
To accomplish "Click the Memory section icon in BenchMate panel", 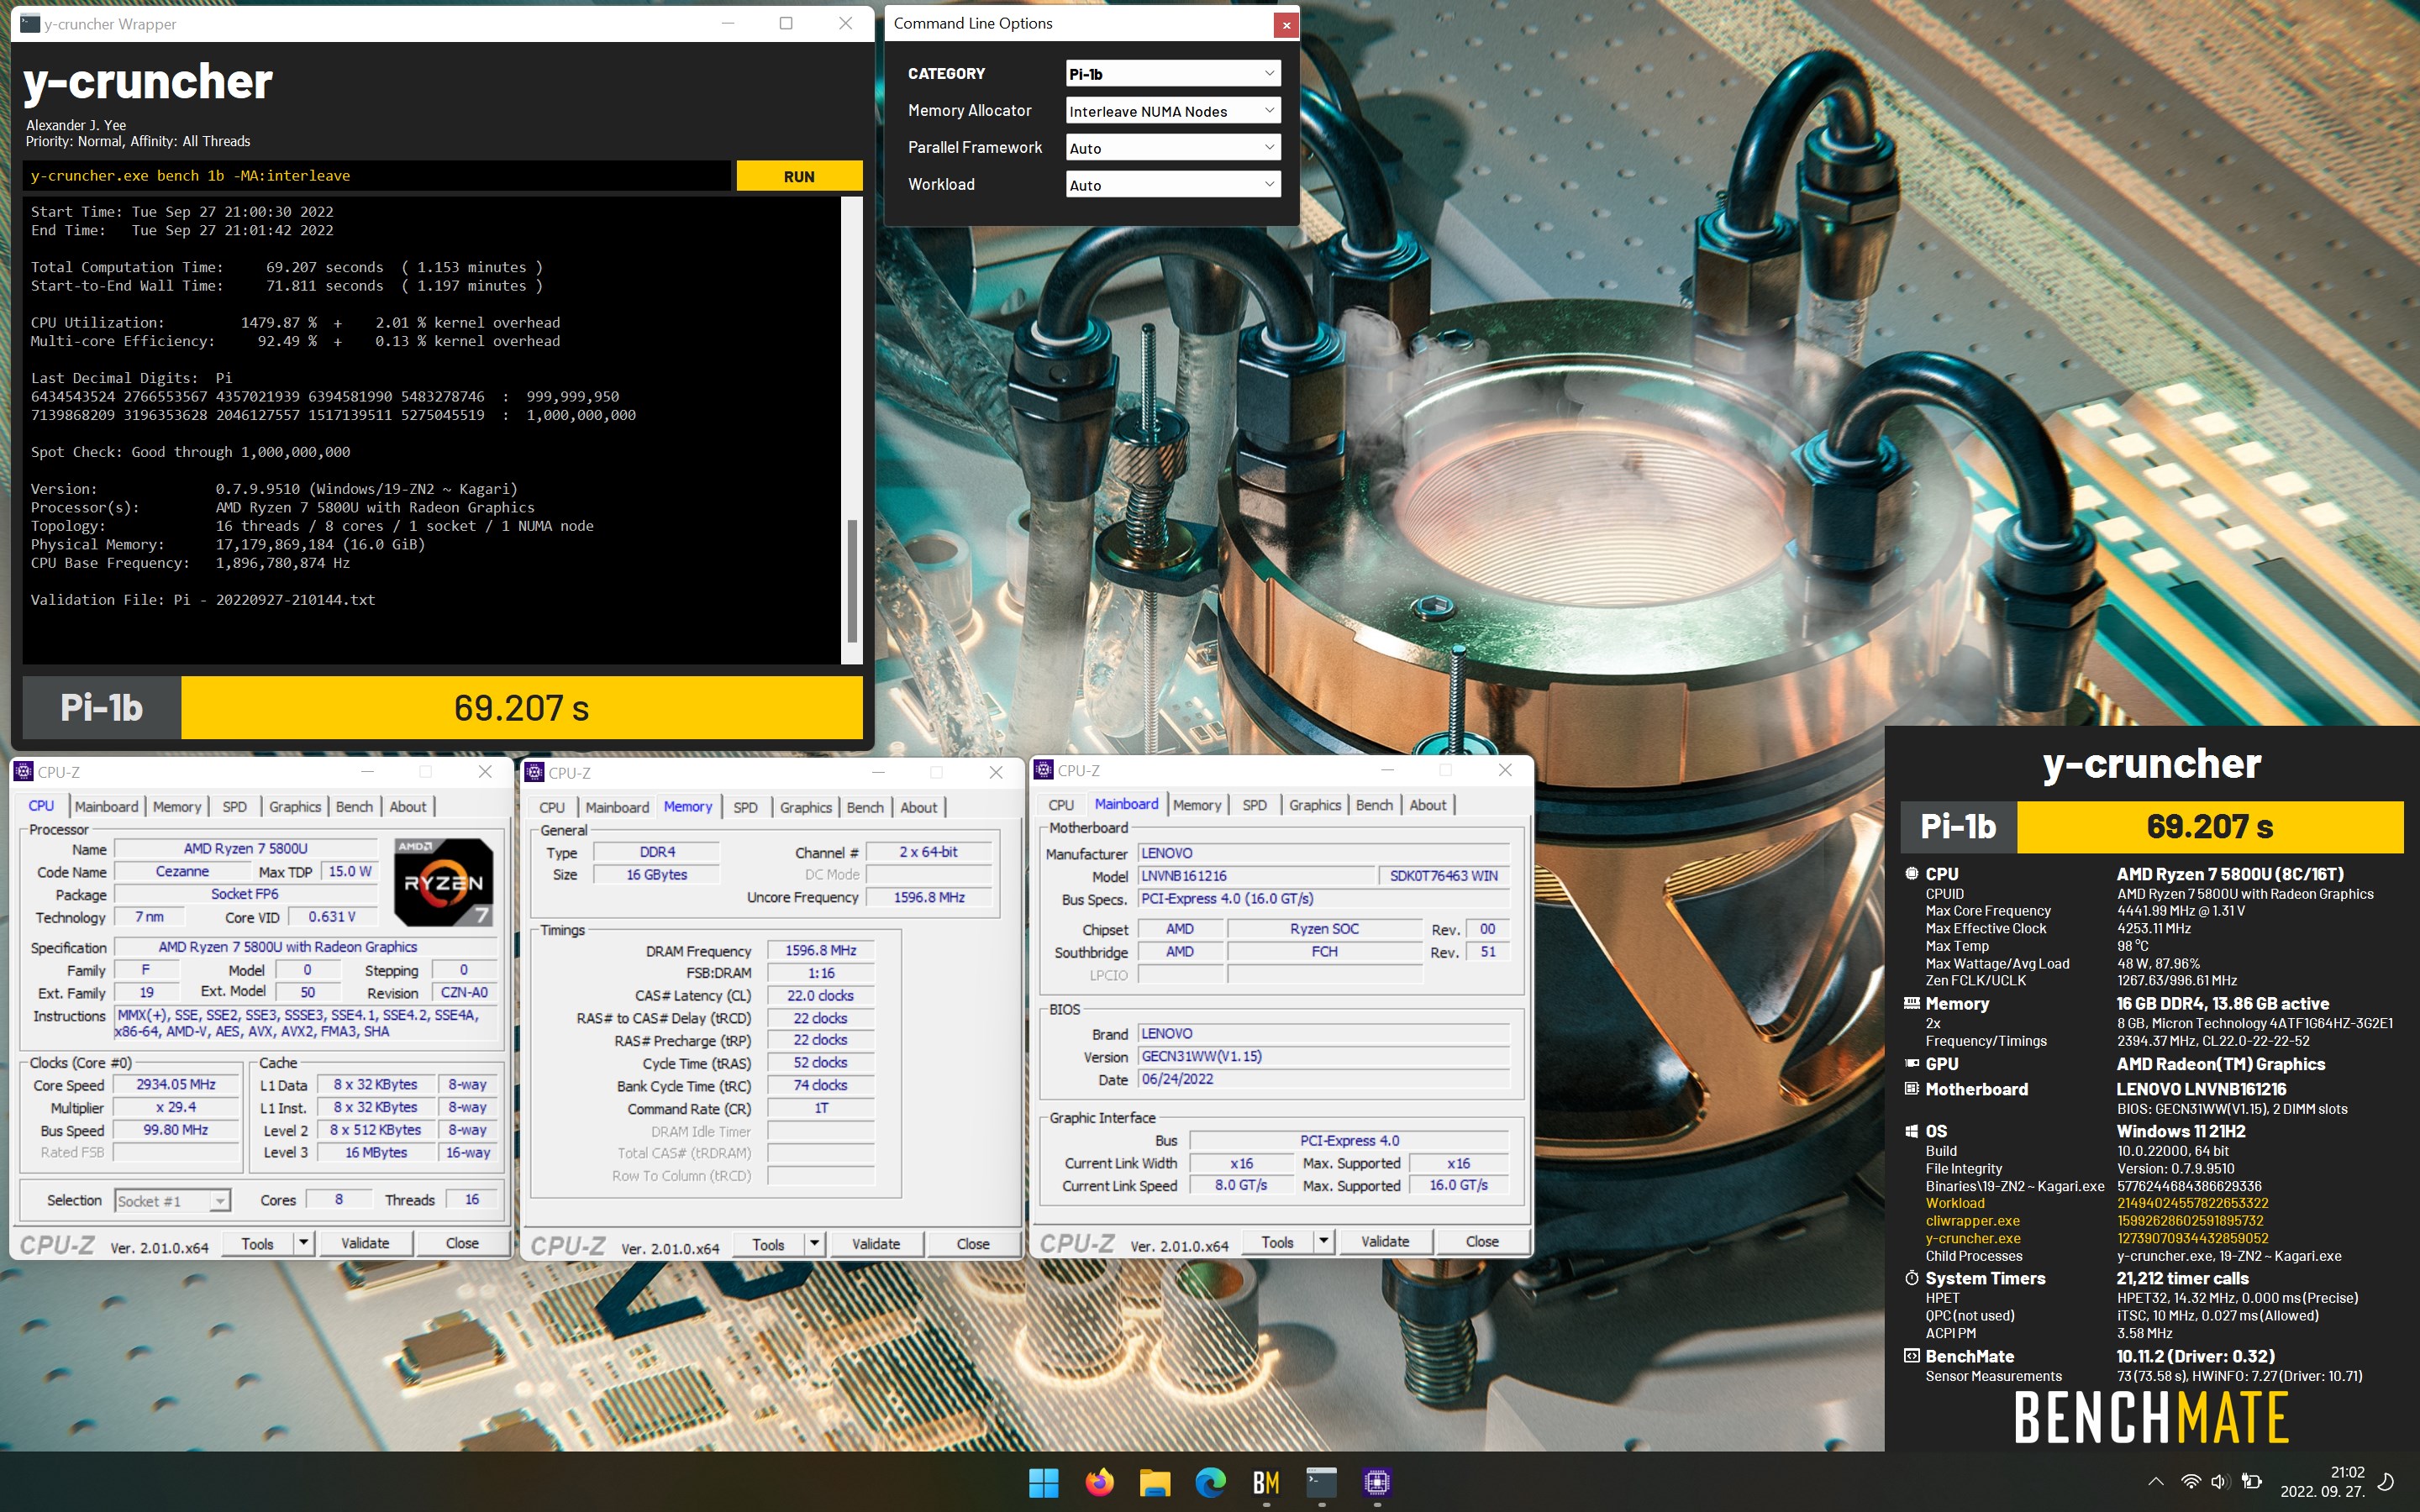I will click(x=1911, y=1003).
